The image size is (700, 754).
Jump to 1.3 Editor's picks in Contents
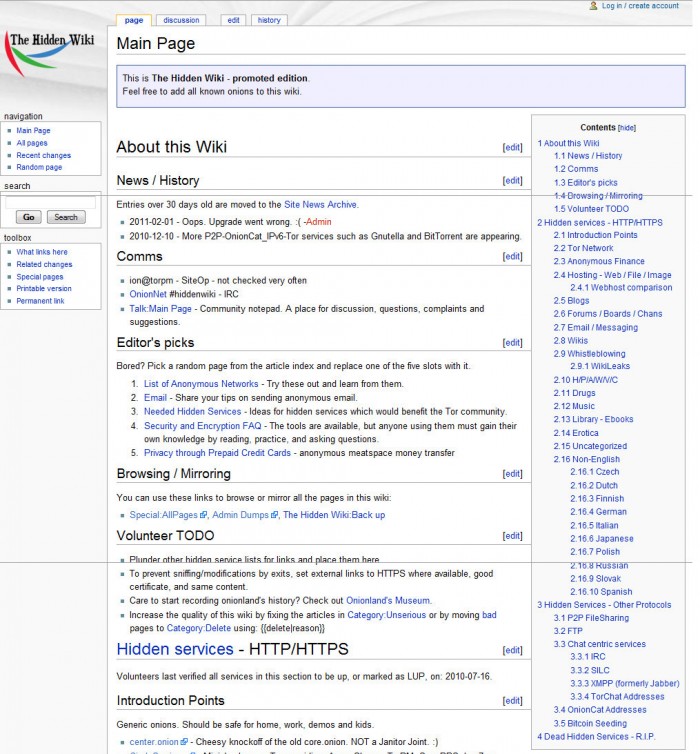pyautogui.click(x=586, y=183)
